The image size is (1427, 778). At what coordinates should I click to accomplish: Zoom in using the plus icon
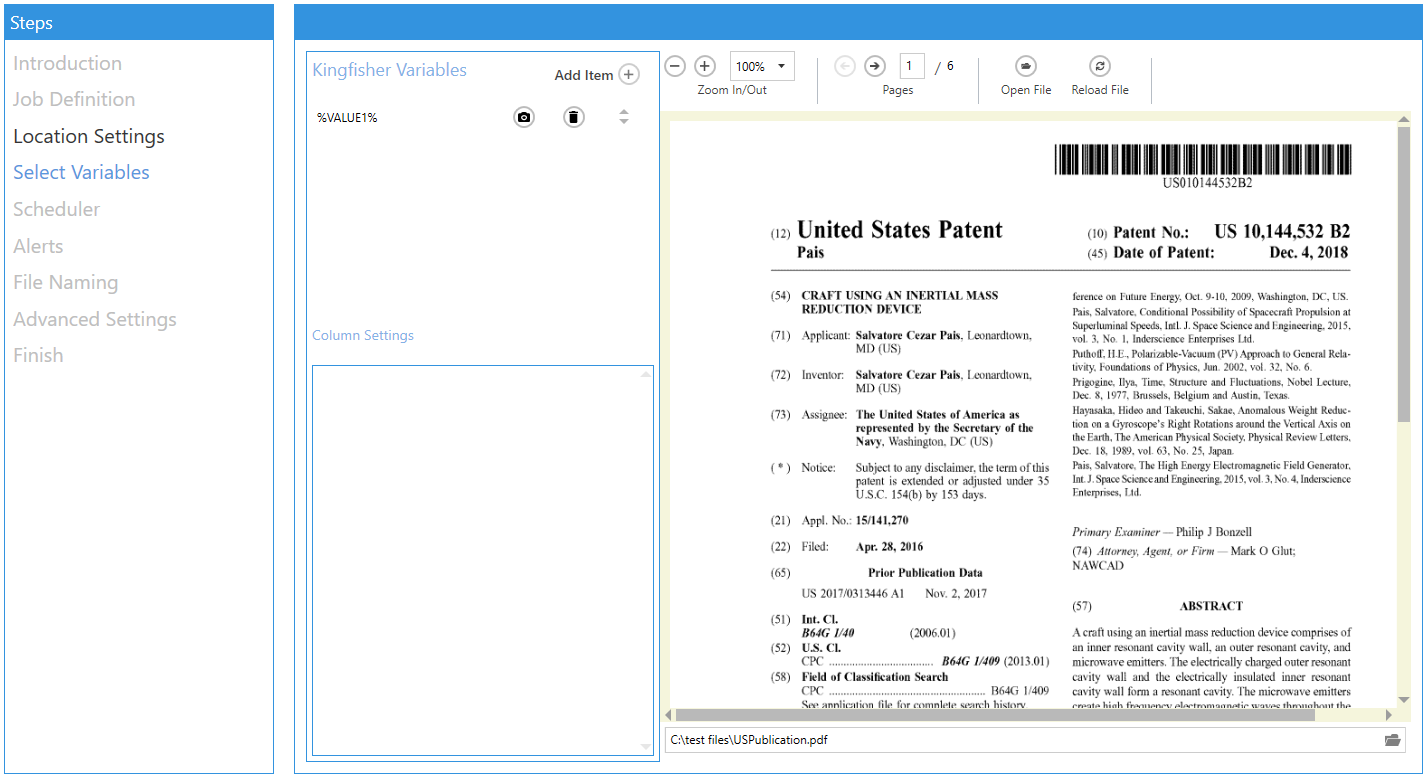(x=705, y=65)
